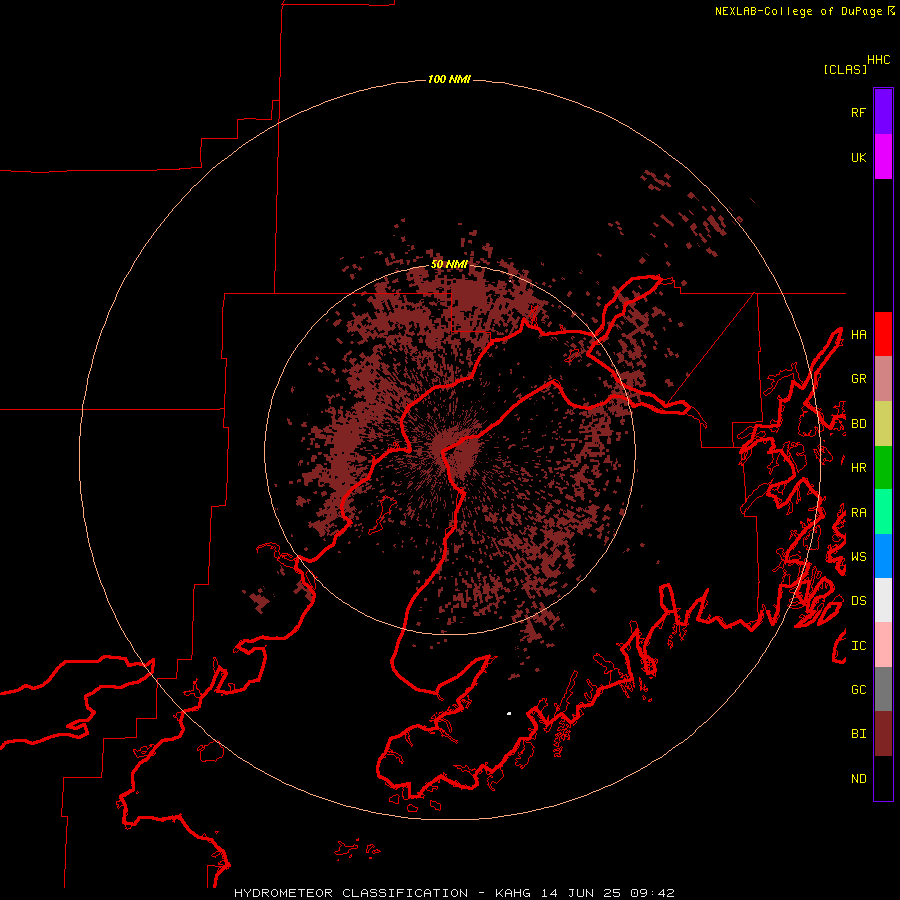The height and width of the screenshot is (900, 900).
Task: Click the 'GR' legend label
Action: 858,379
